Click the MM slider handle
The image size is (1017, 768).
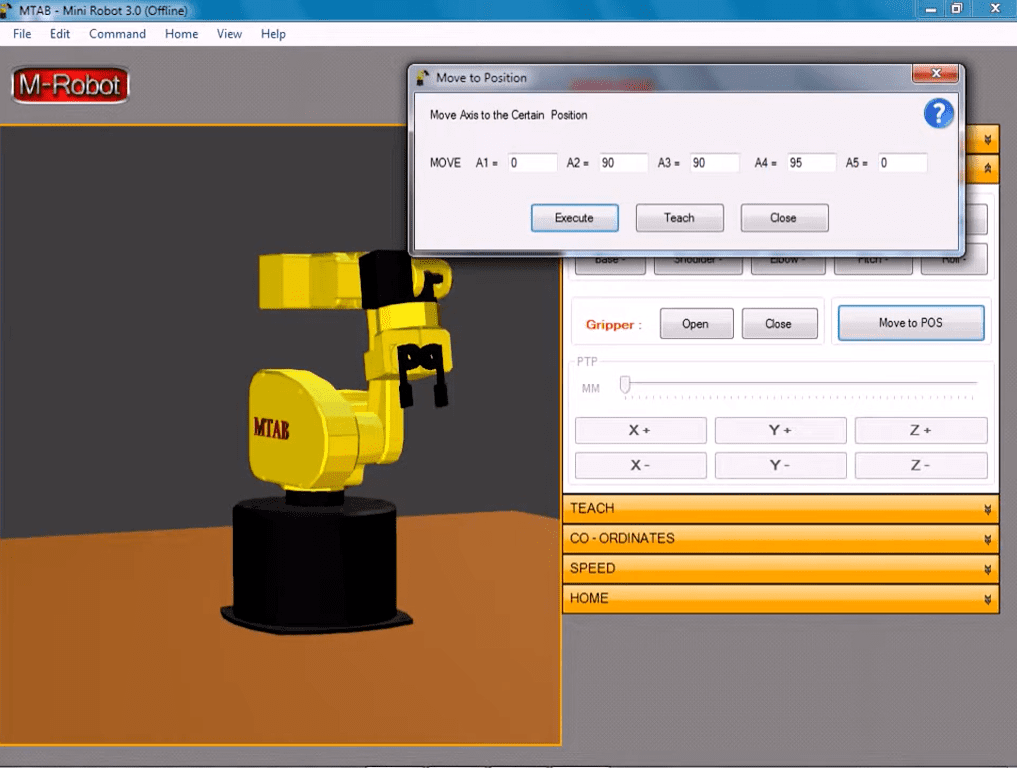pos(625,384)
